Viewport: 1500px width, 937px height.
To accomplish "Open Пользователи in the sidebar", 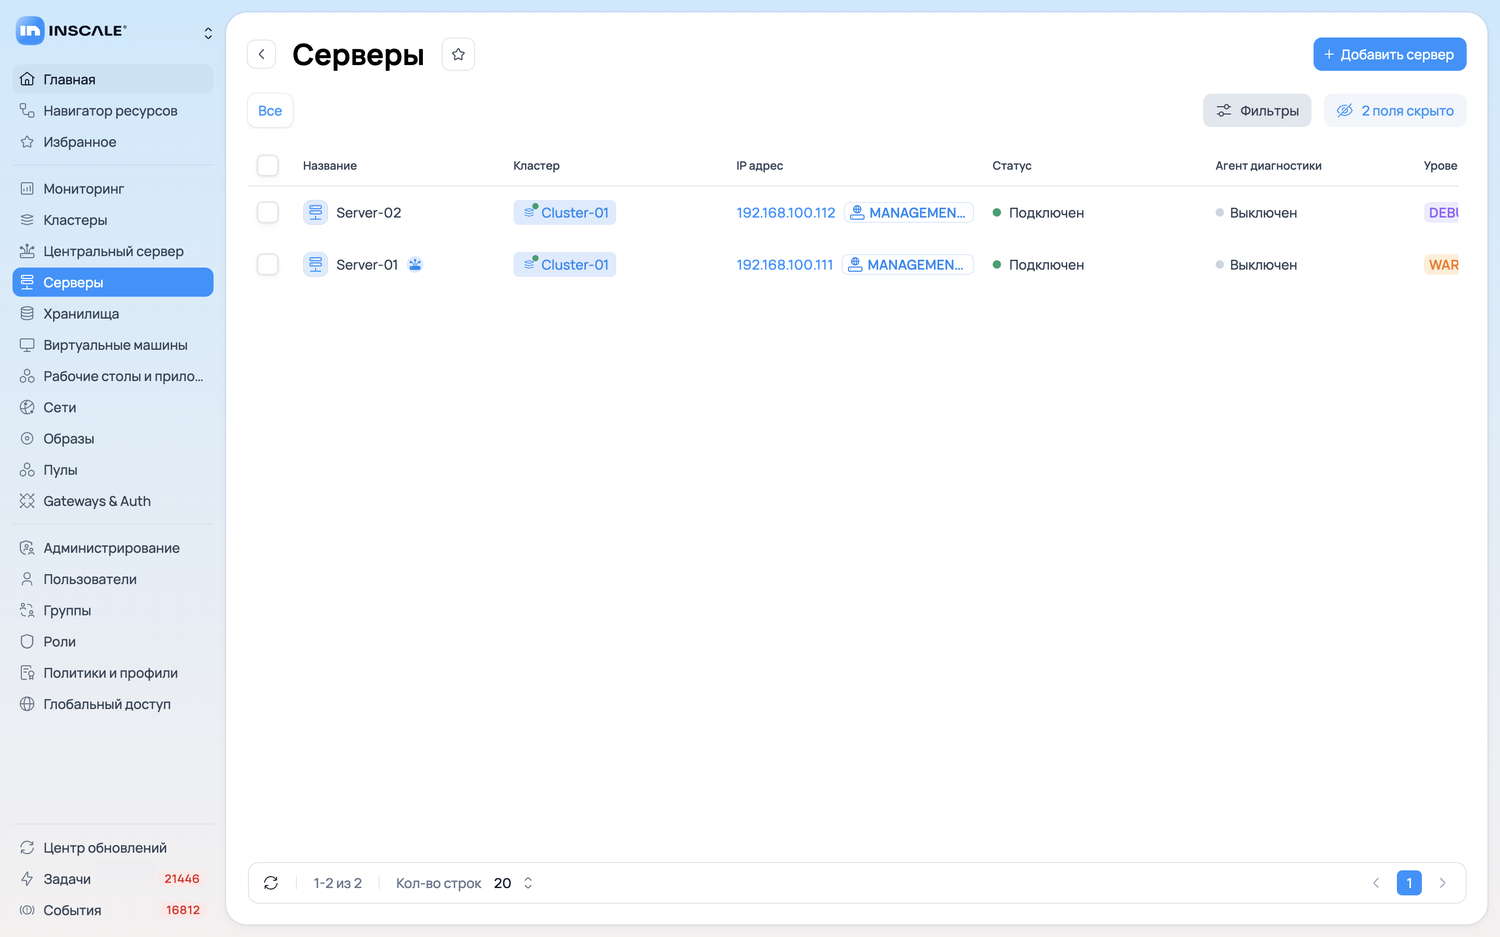I will coord(113,579).
